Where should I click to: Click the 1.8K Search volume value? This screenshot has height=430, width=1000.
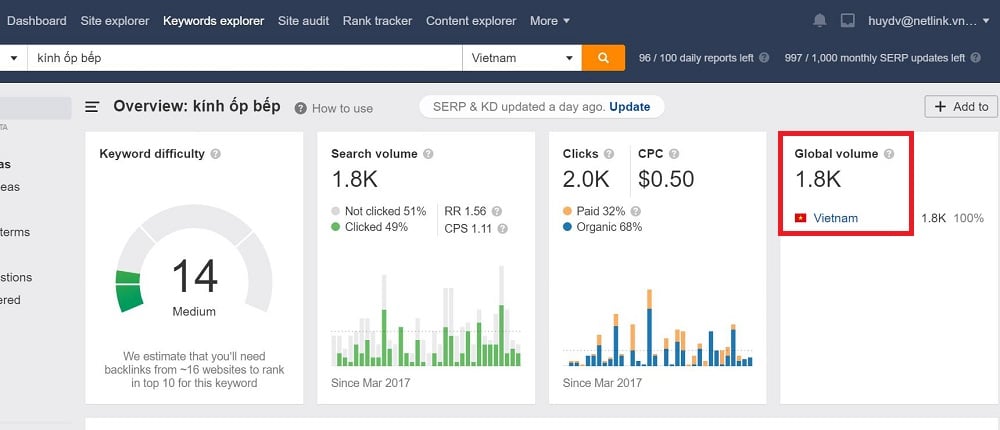(x=355, y=179)
